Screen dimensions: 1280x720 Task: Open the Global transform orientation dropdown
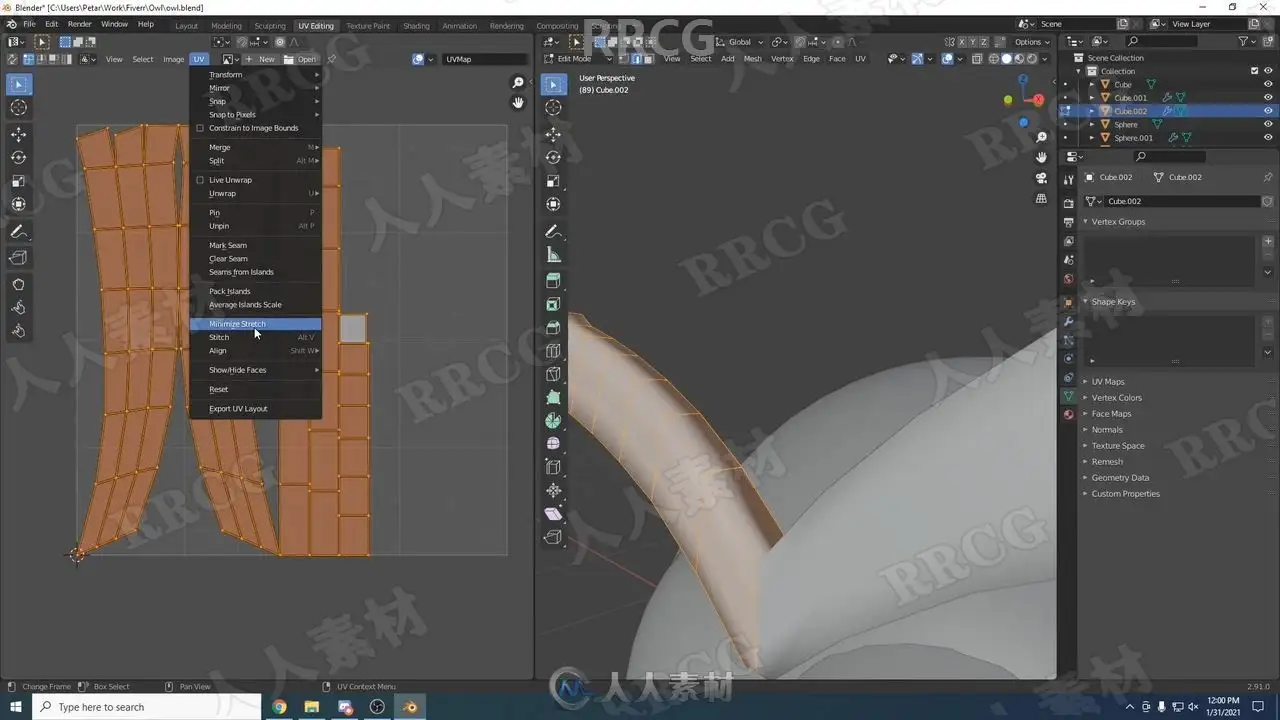click(740, 42)
